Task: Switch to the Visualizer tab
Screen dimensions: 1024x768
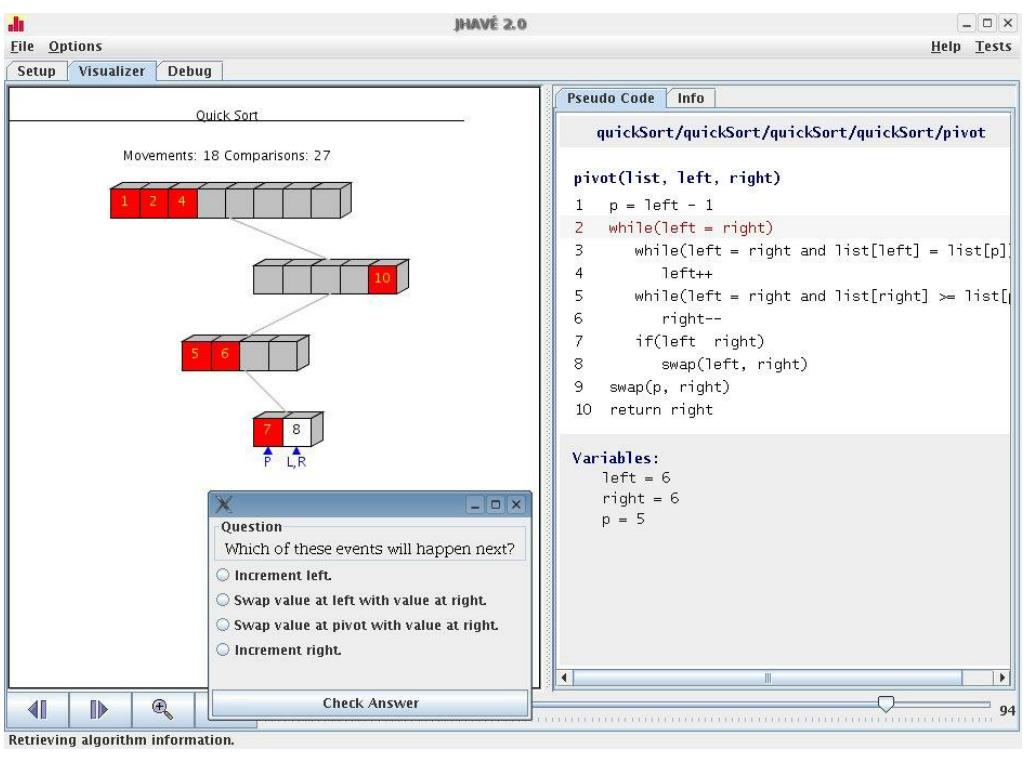Action: (112, 71)
